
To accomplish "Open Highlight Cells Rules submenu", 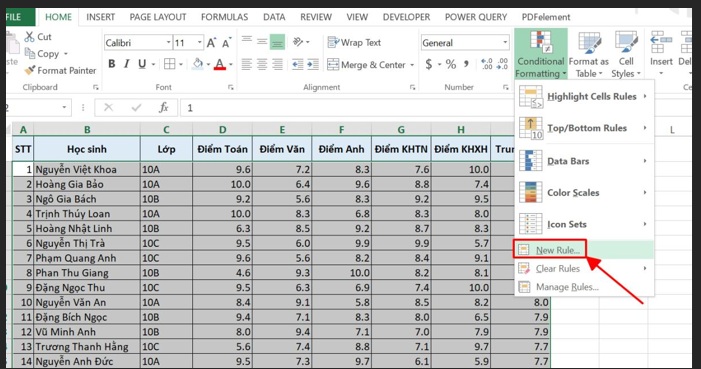I will pos(584,97).
